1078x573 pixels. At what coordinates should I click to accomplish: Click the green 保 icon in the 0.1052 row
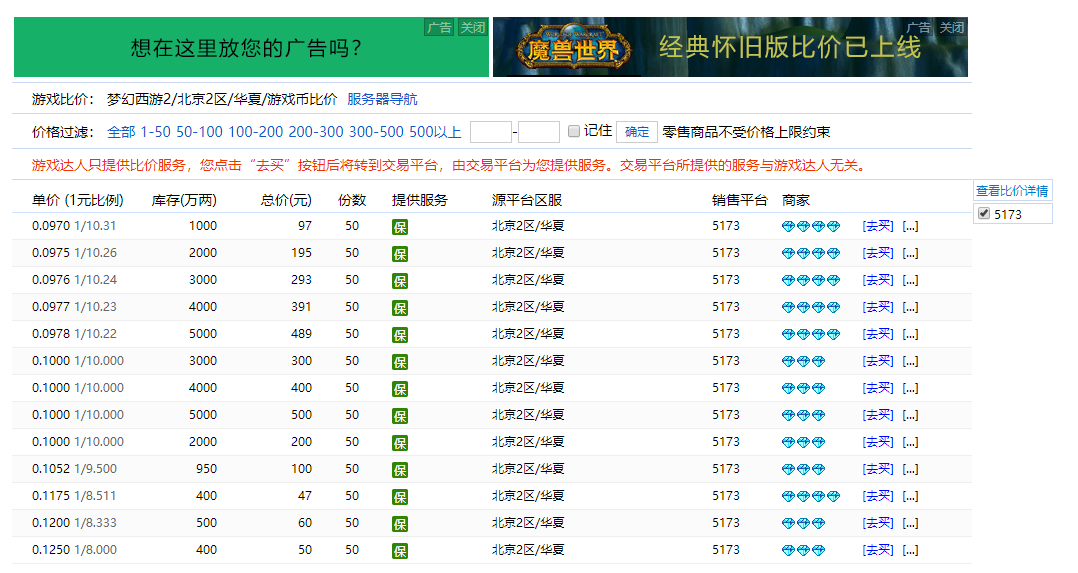400,470
